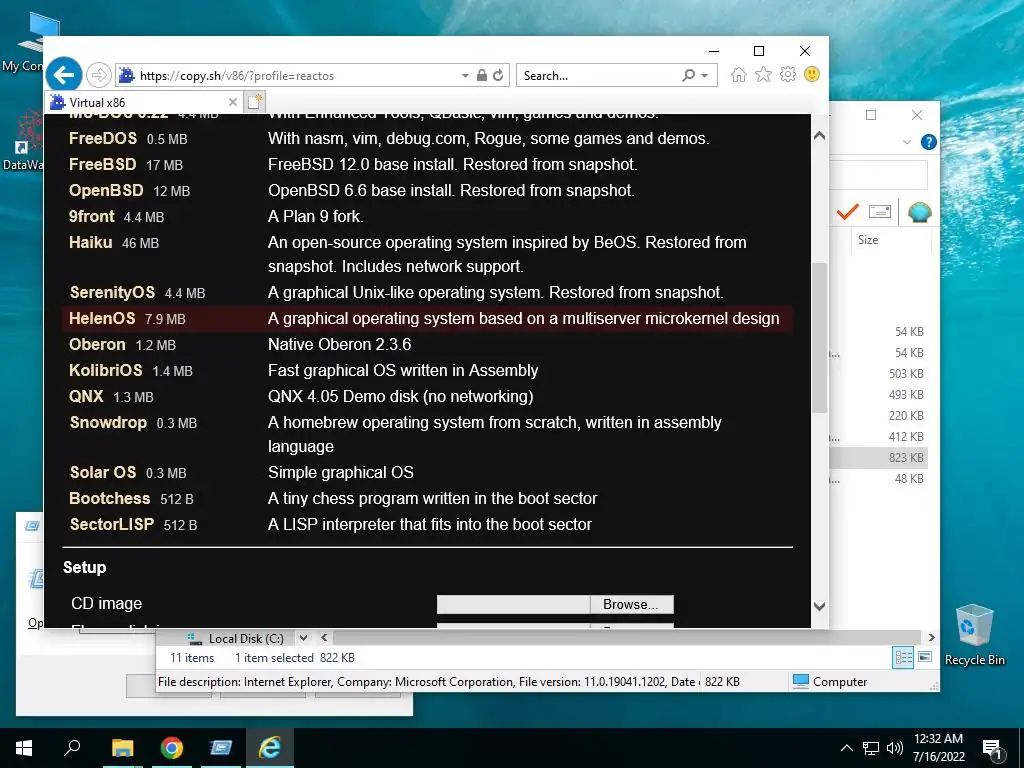
Task: Launch OpenBSD profile
Action: pos(106,191)
